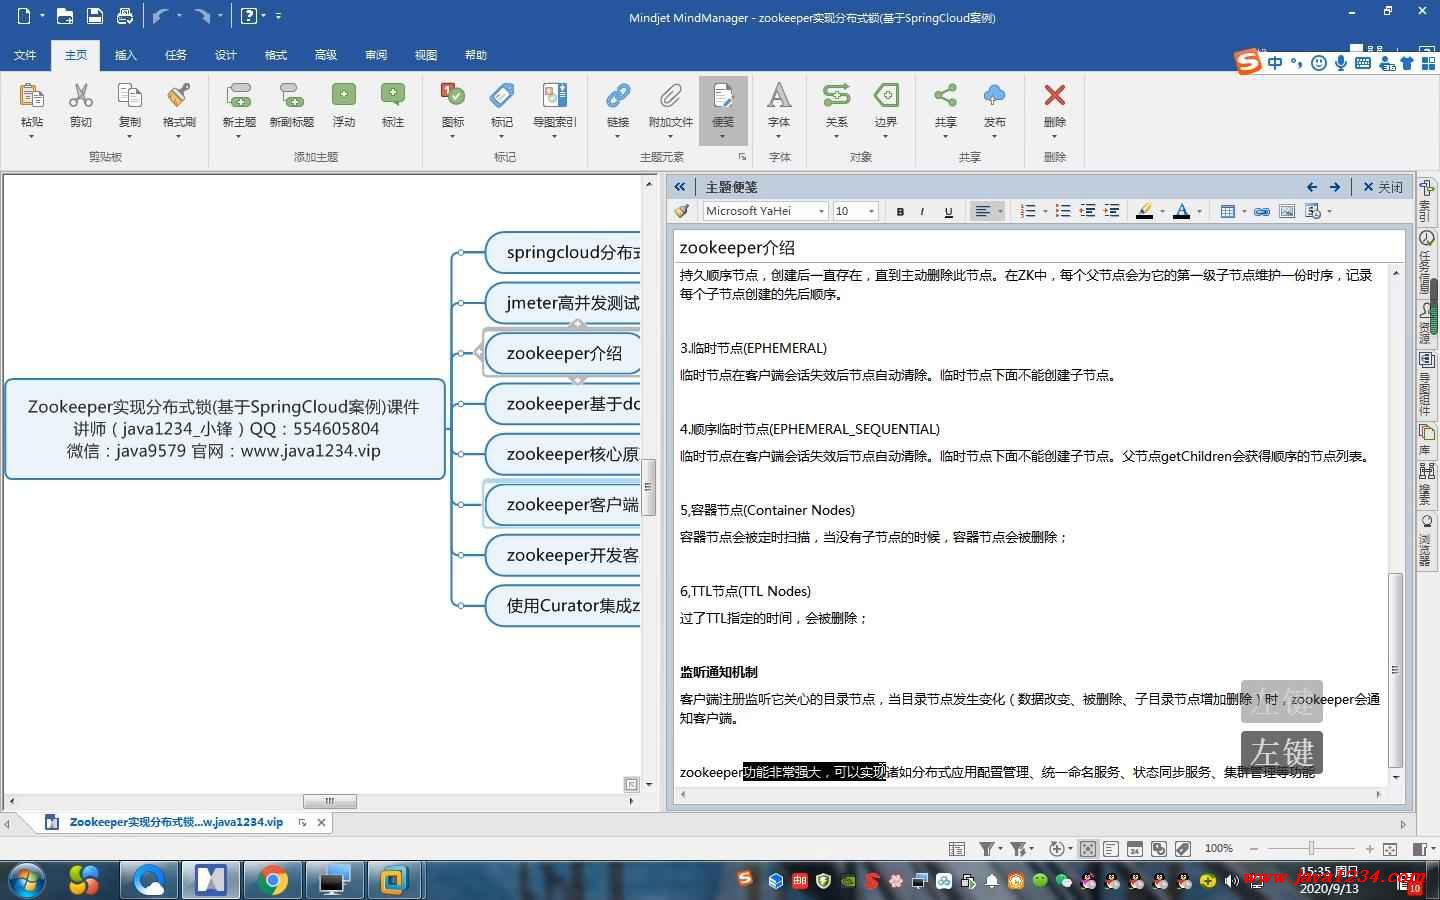Click the zoom slider handle

1311,848
